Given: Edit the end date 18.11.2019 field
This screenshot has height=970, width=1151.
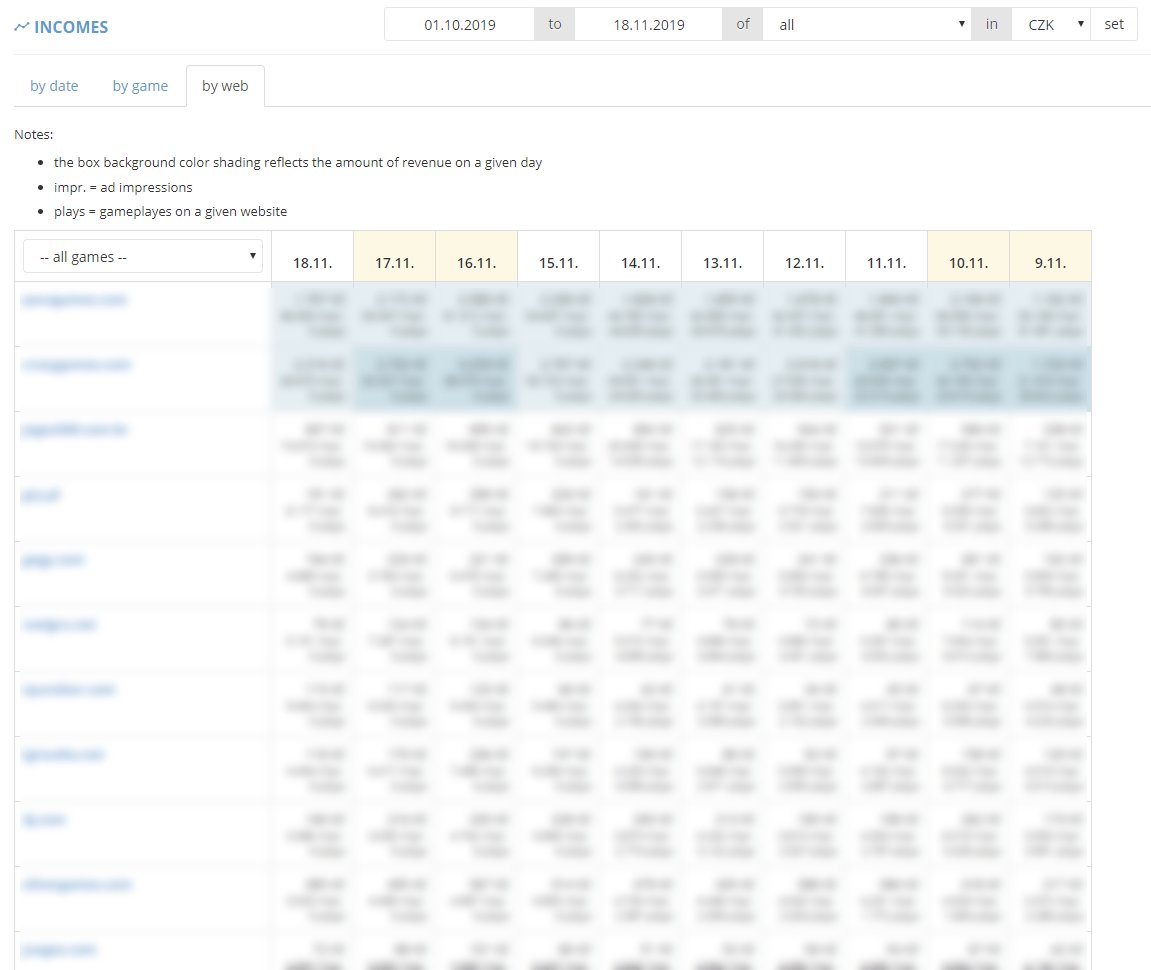Looking at the screenshot, I should (649, 24).
